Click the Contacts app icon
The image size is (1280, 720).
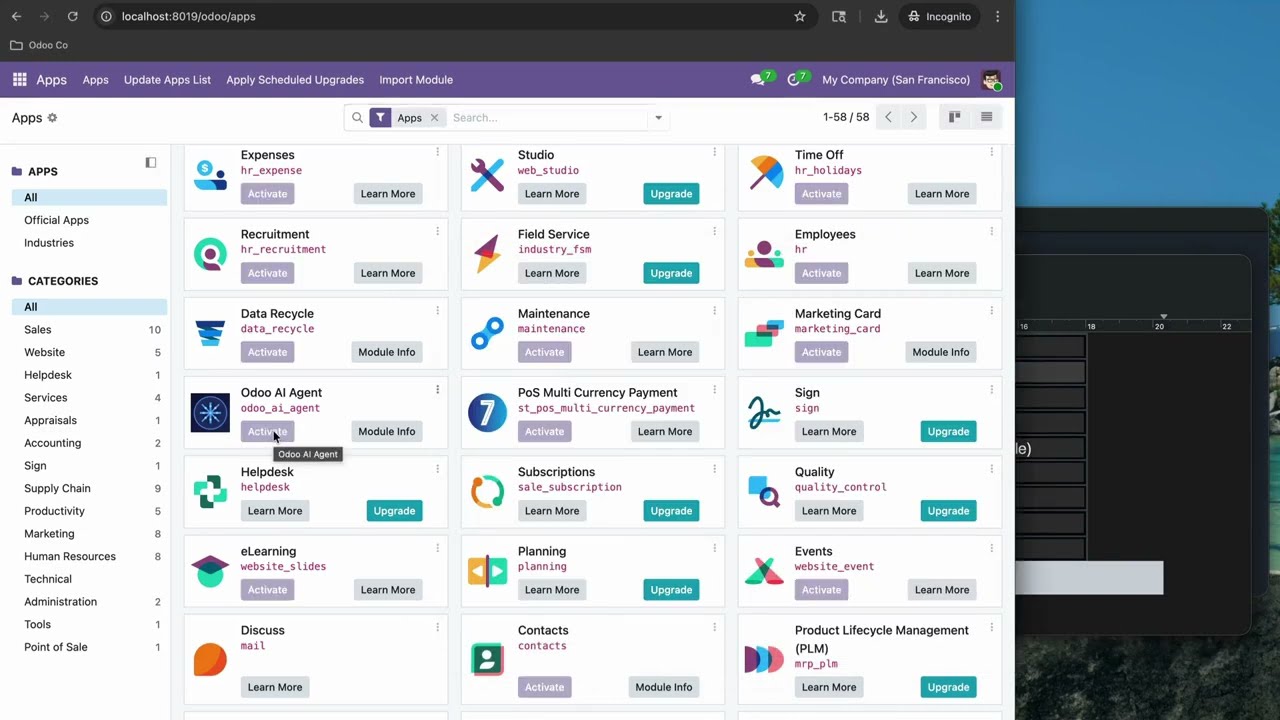pyautogui.click(x=487, y=658)
